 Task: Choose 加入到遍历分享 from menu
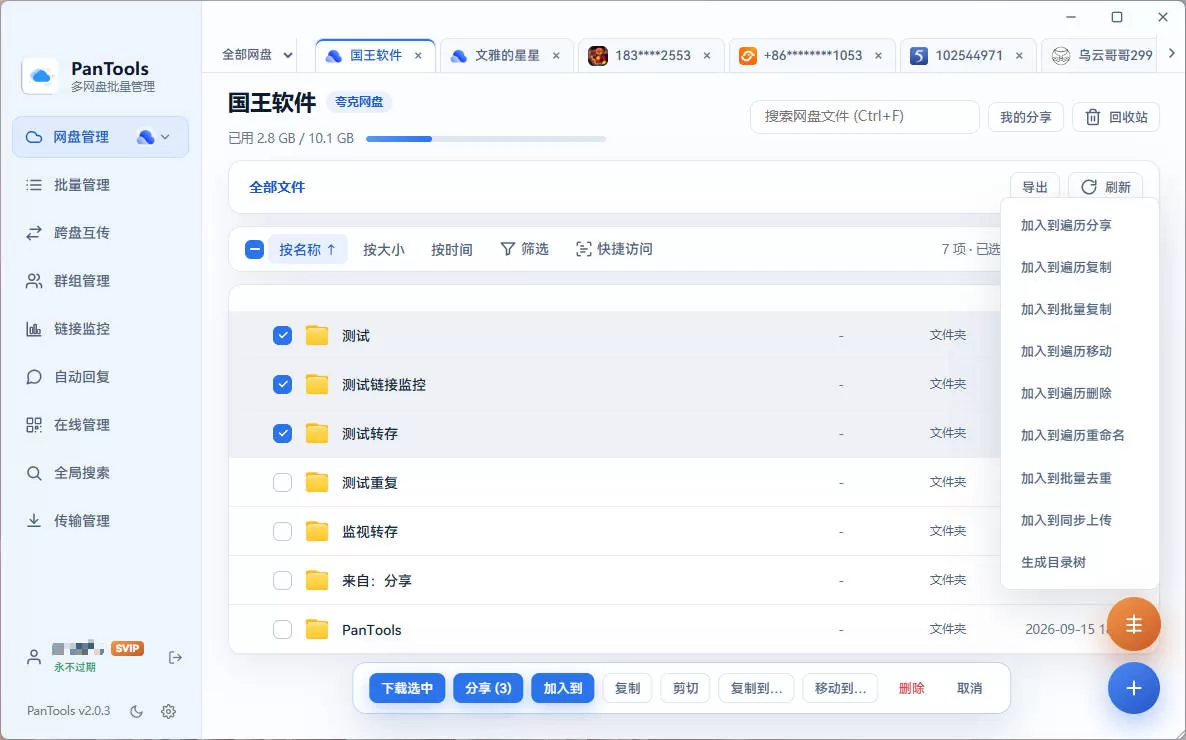click(x=1079, y=225)
